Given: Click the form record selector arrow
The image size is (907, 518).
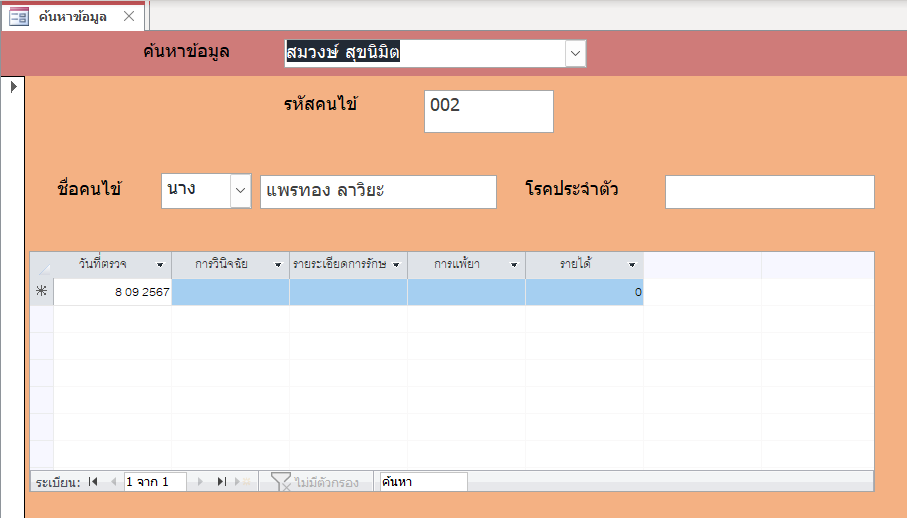Looking at the screenshot, I should coord(13,87).
